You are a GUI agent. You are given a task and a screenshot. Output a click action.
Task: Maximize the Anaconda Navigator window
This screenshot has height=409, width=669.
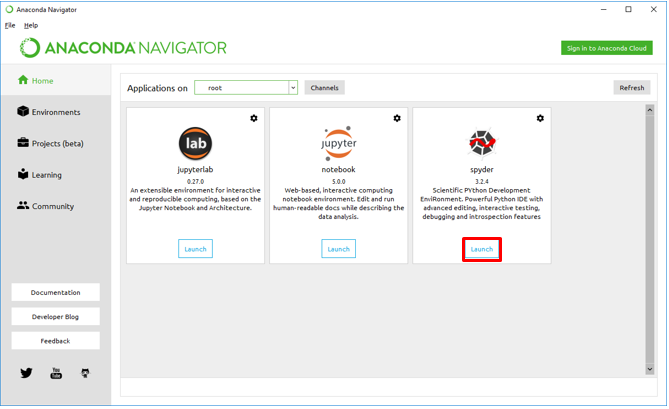tap(628, 9)
